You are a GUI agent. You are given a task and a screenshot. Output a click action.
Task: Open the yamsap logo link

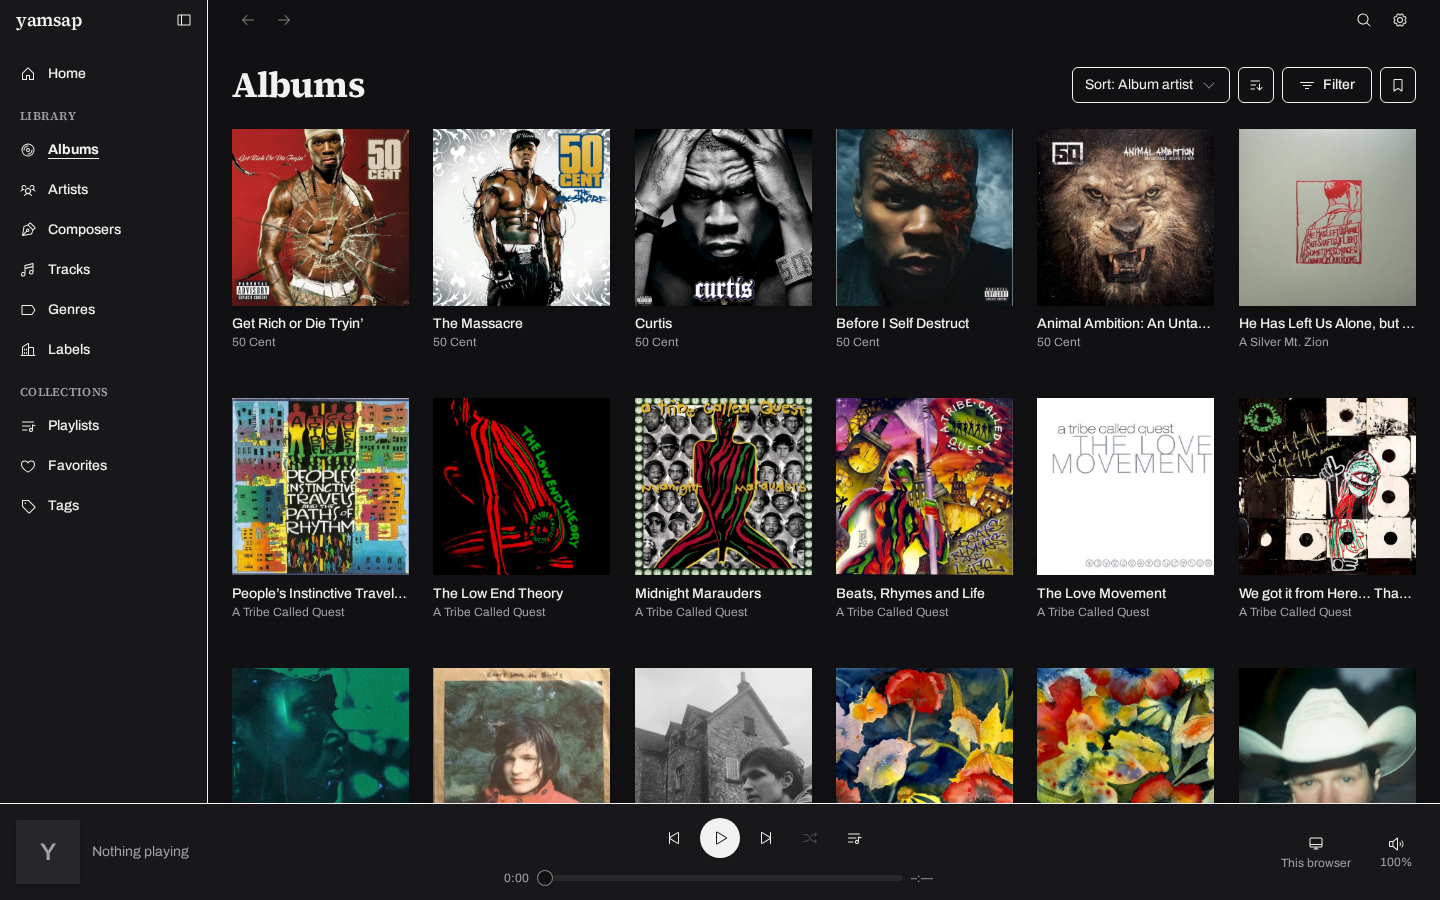click(x=49, y=21)
